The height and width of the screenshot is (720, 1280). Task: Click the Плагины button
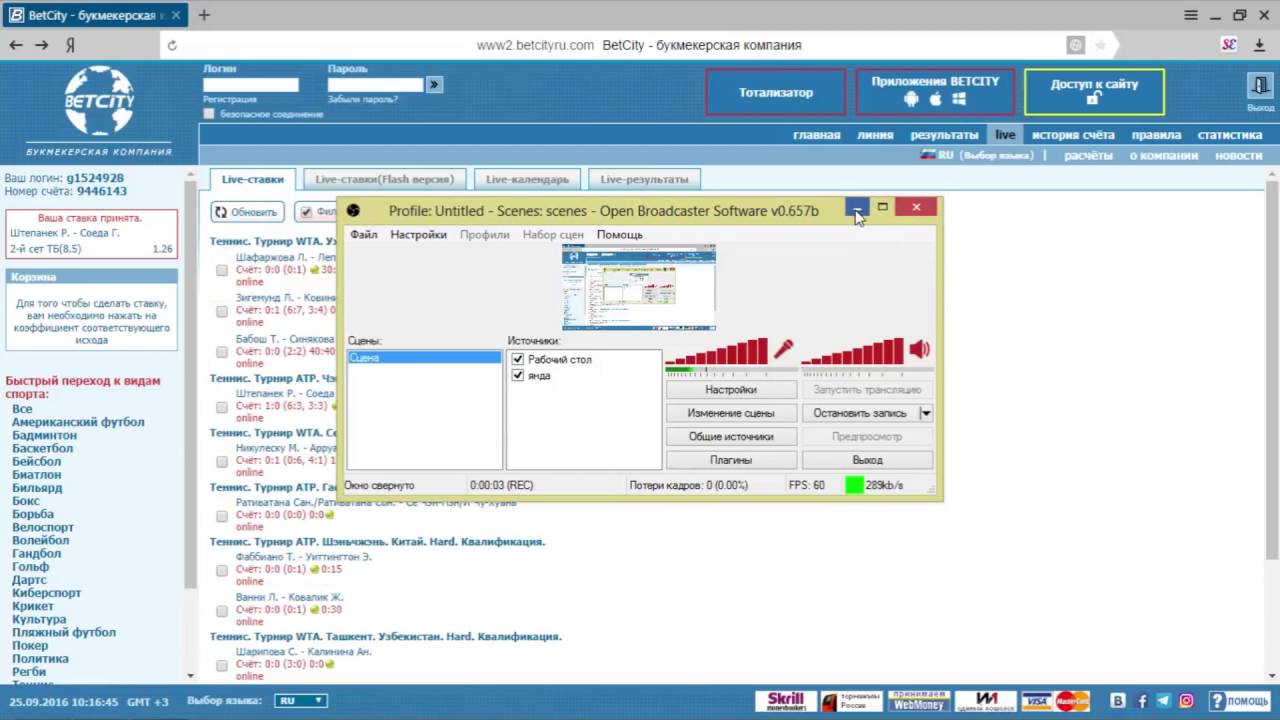(731, 460)
